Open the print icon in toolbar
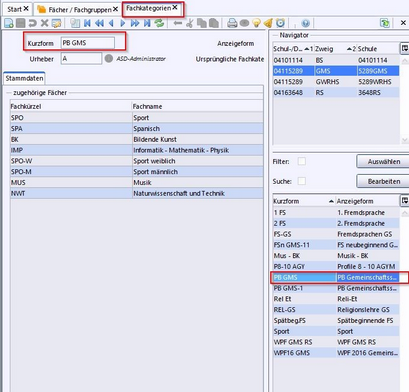Screen dimensions: 409x392 pyautogui.click(x=232, y=23)
